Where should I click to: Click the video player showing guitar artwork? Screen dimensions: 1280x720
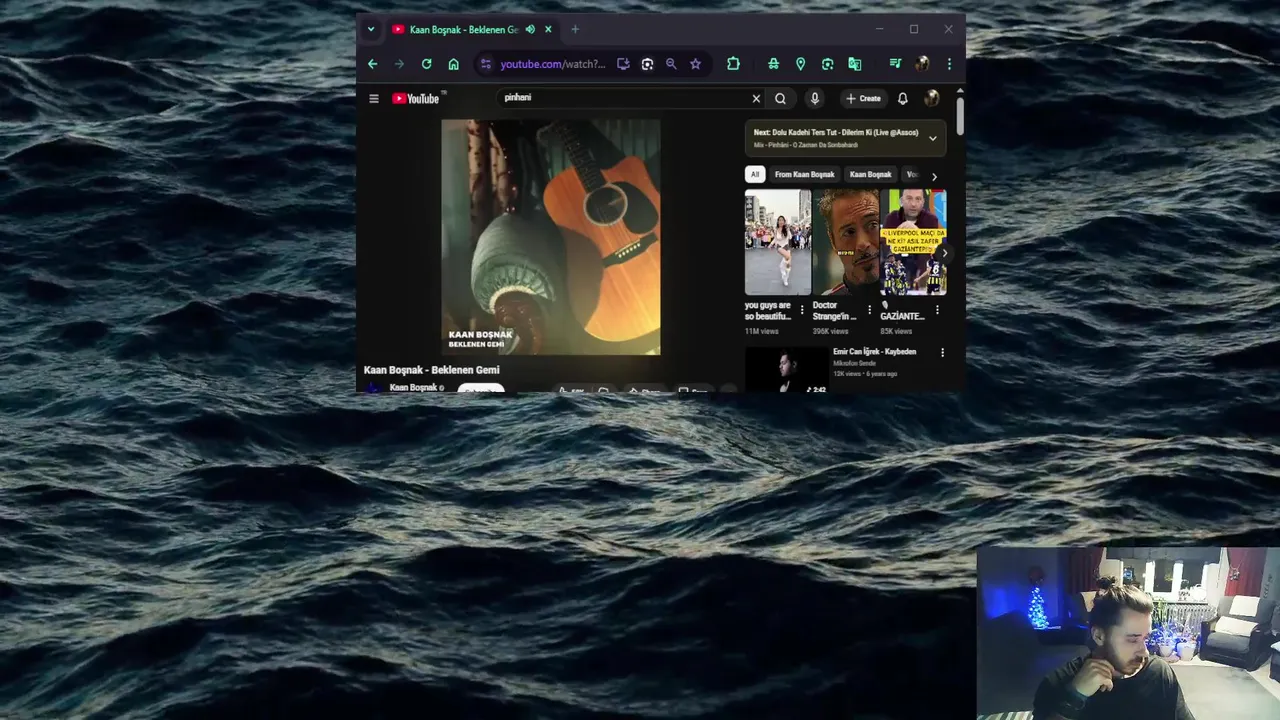(x=550, y=237)
